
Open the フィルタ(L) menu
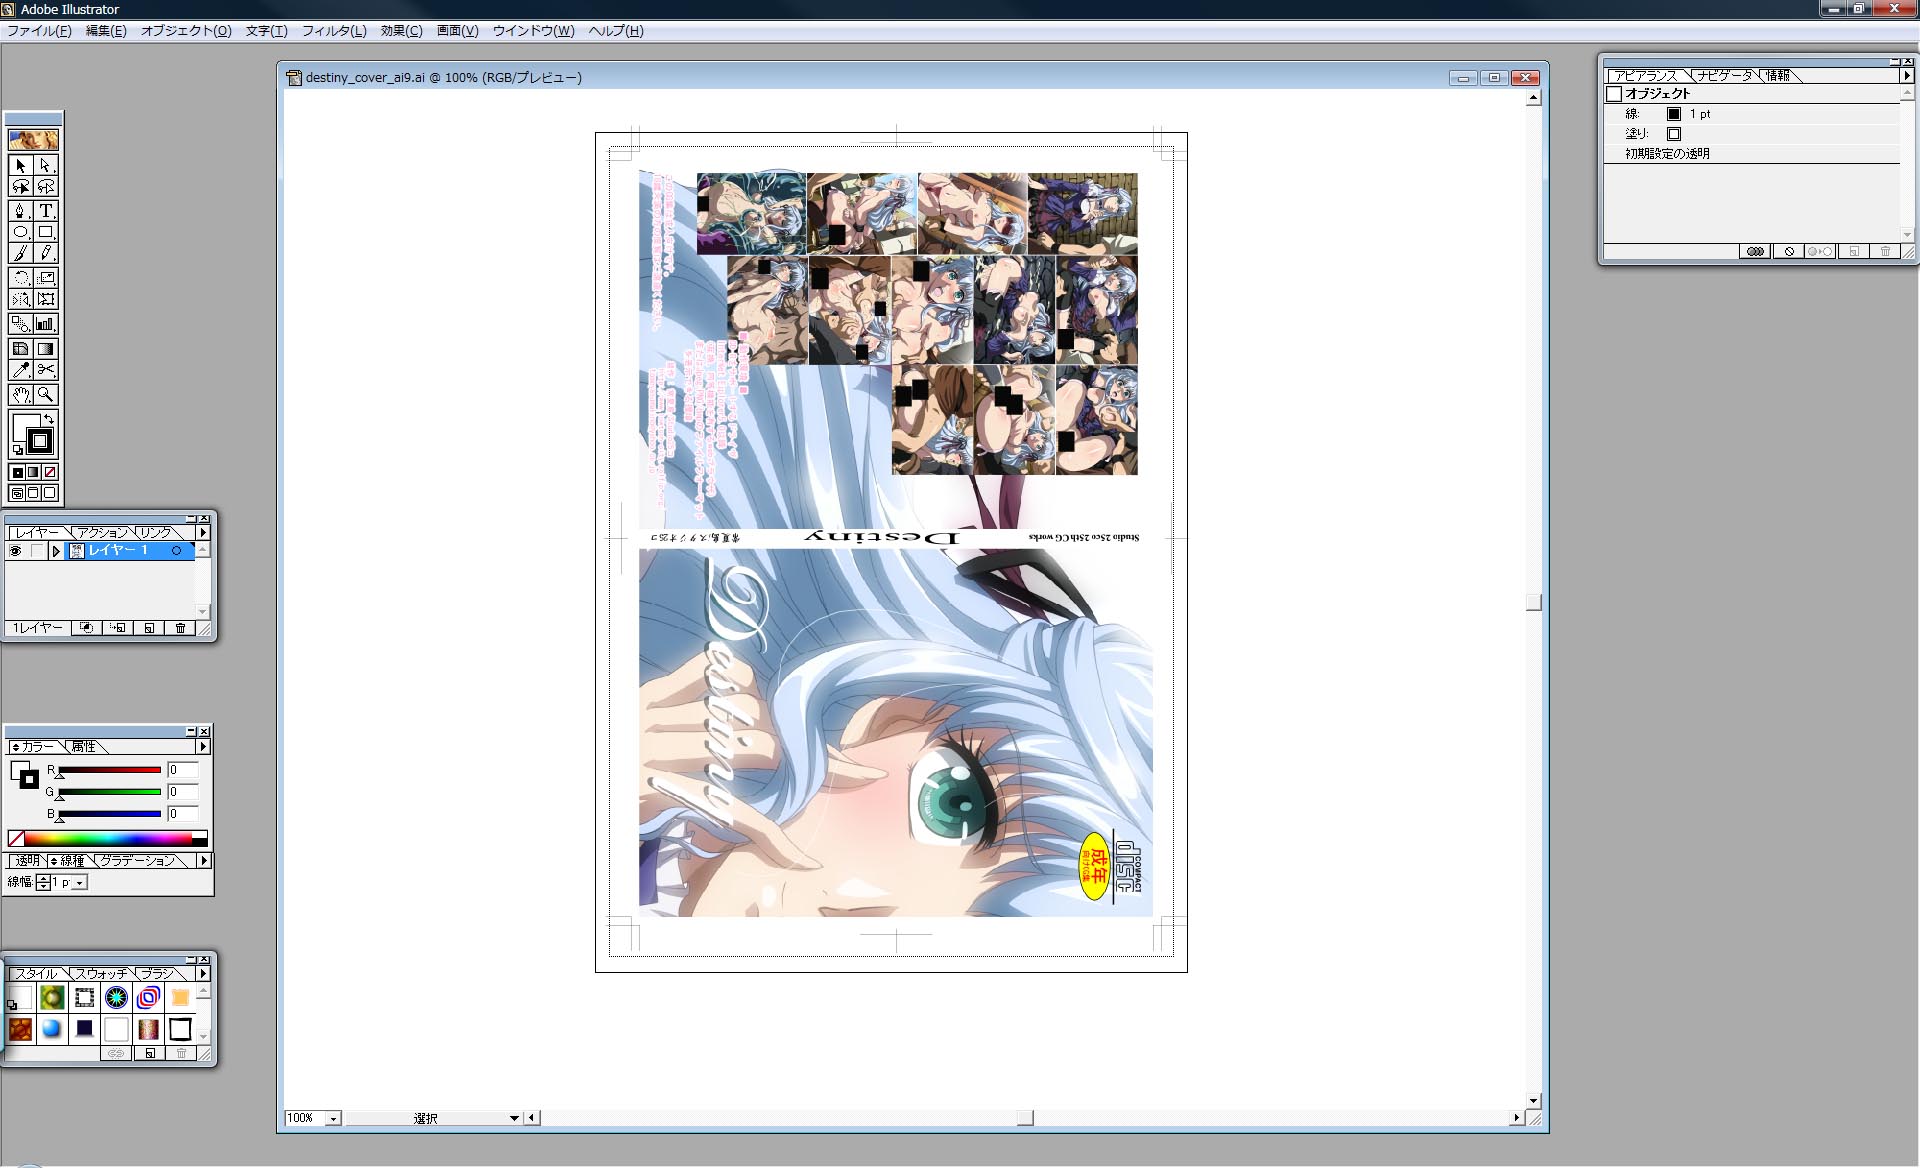point(334,31)
